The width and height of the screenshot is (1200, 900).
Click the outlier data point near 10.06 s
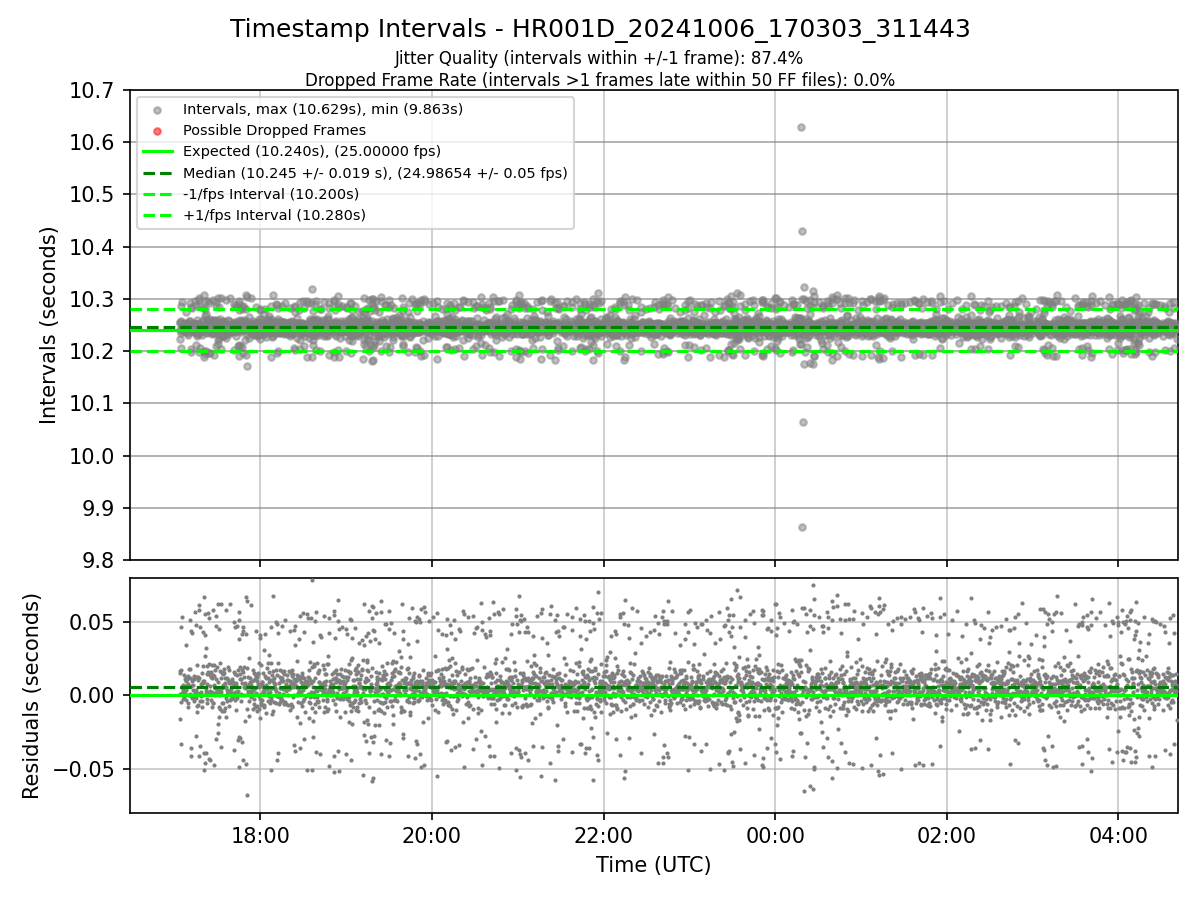tap(803, 422)
